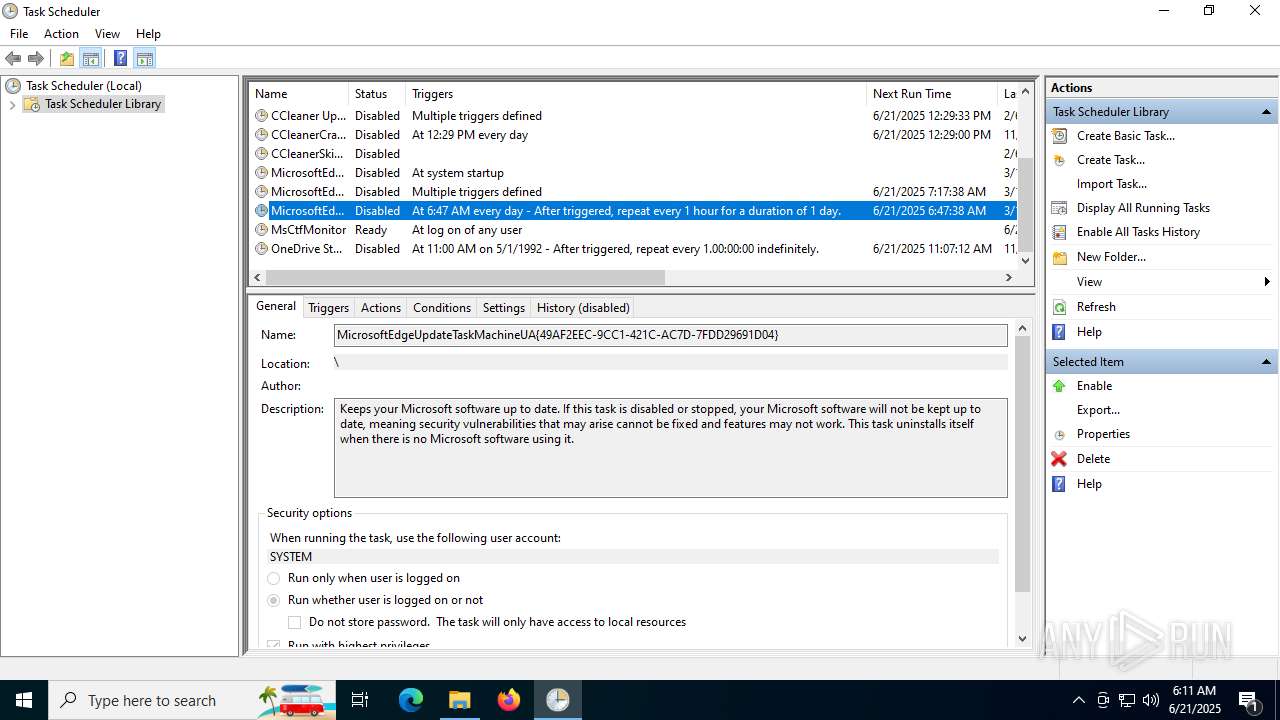Open the View menu in menu bar
Screen dimensions: 1280x720
tap(107, 34)
